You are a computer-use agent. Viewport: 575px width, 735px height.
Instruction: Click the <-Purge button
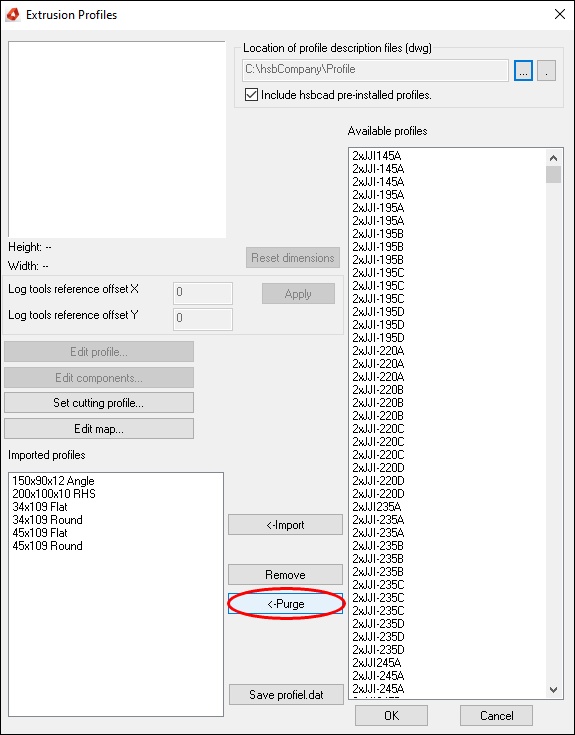(x=285, y=604)
